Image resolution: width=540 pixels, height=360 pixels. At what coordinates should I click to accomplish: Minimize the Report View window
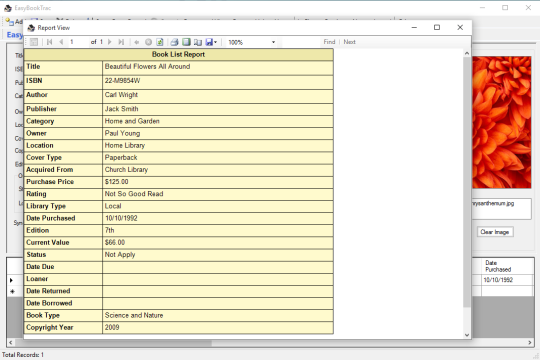point(414,27)
